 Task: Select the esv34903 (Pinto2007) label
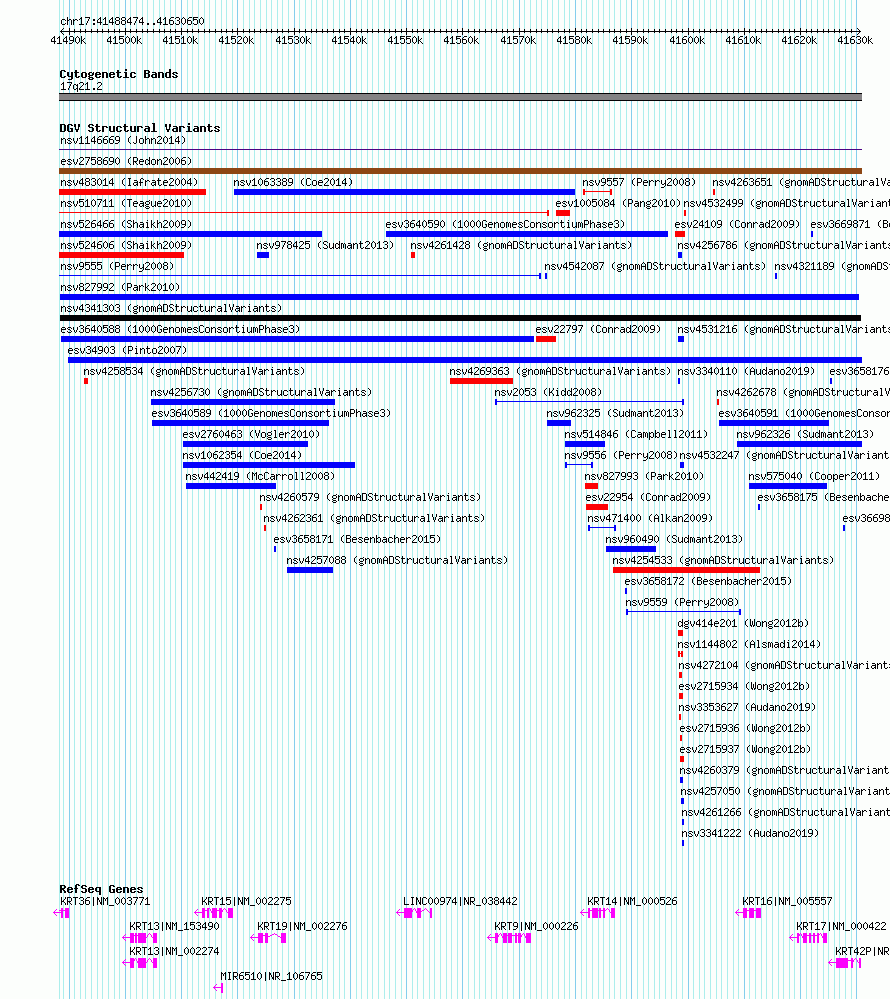[x=127, y=350]
